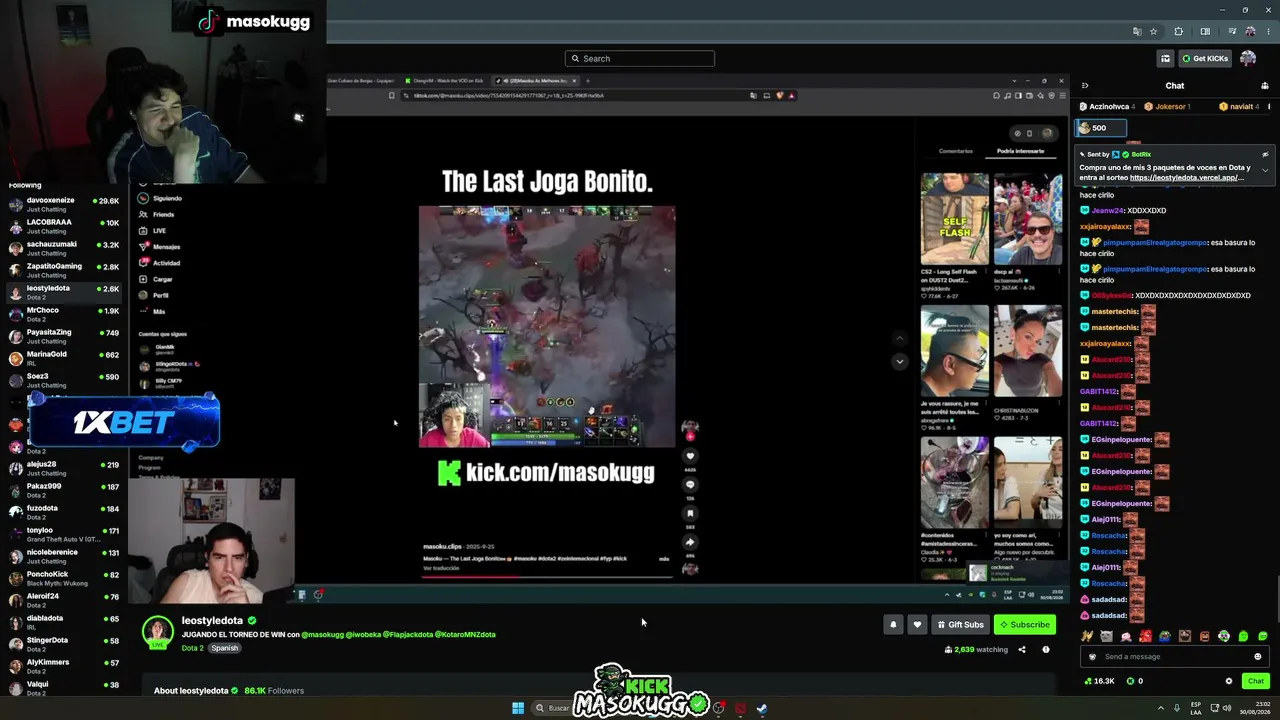Open the Dota 2 category link
This screenshot has height=720, width=1280.
193,648
